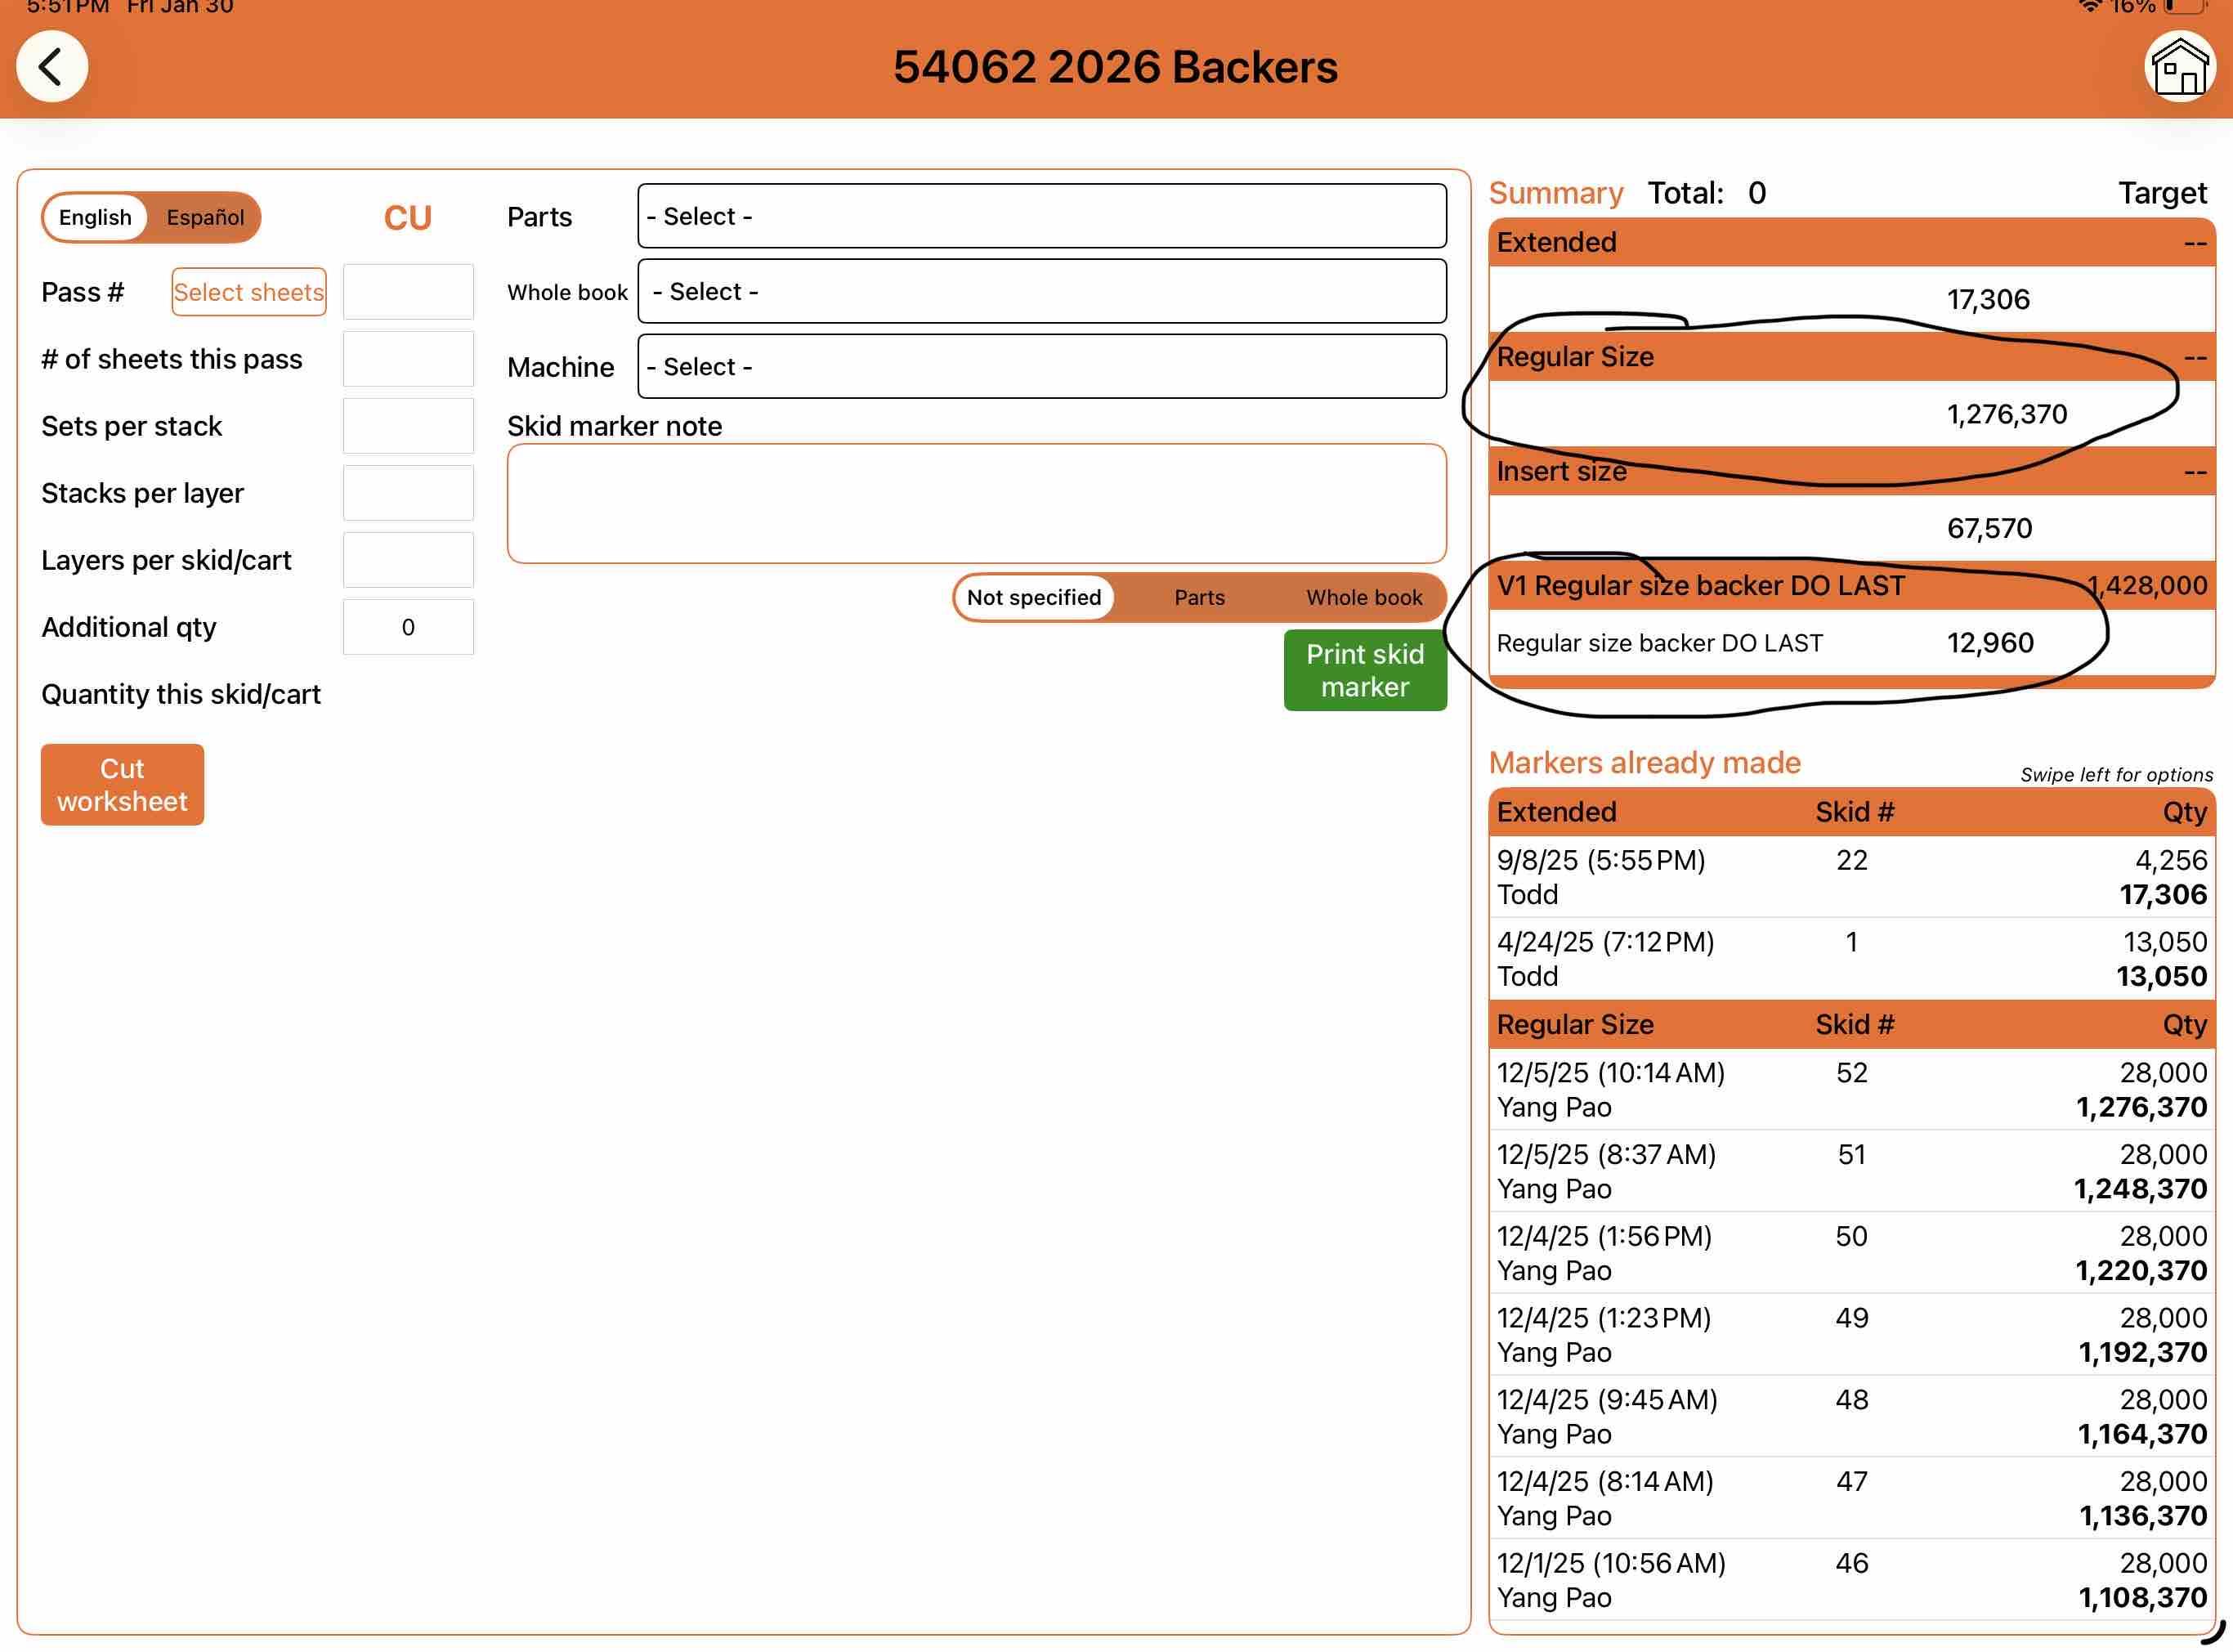Open the Parts dropdown
This screenshot has width=2233, height=1652.
pos(1041,216)
